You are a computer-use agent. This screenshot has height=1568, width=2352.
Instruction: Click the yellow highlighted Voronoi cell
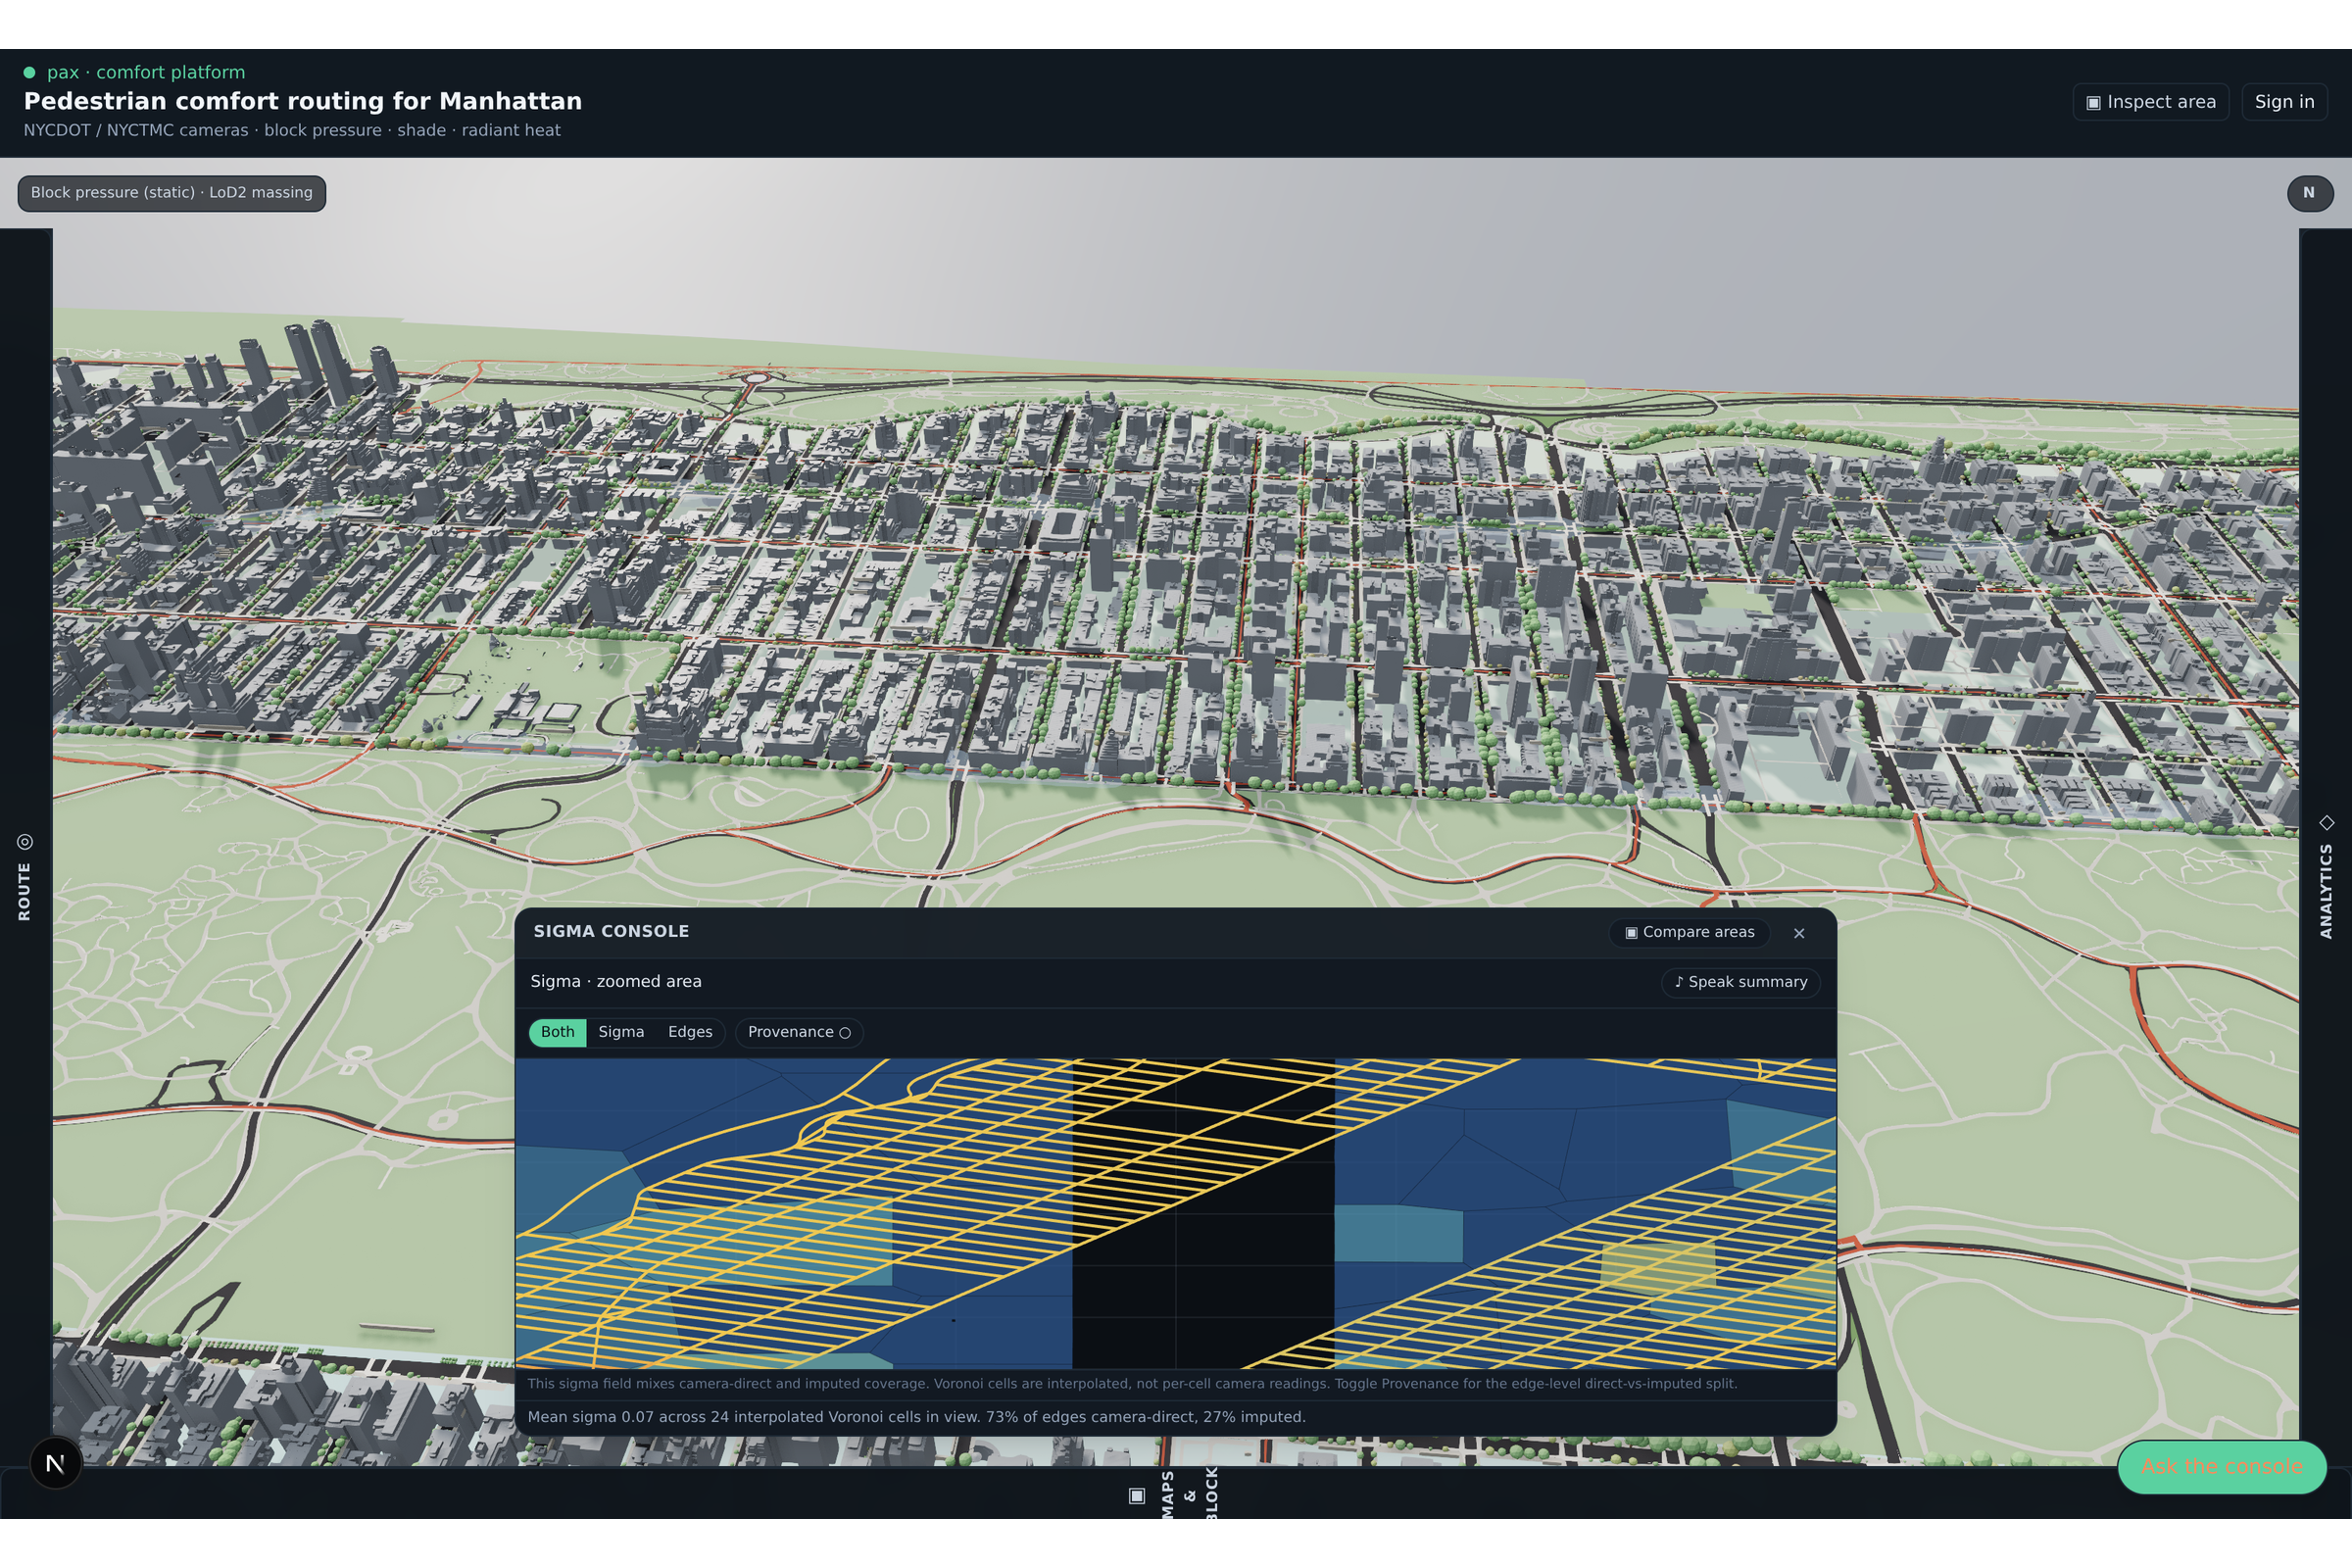1657,1267
